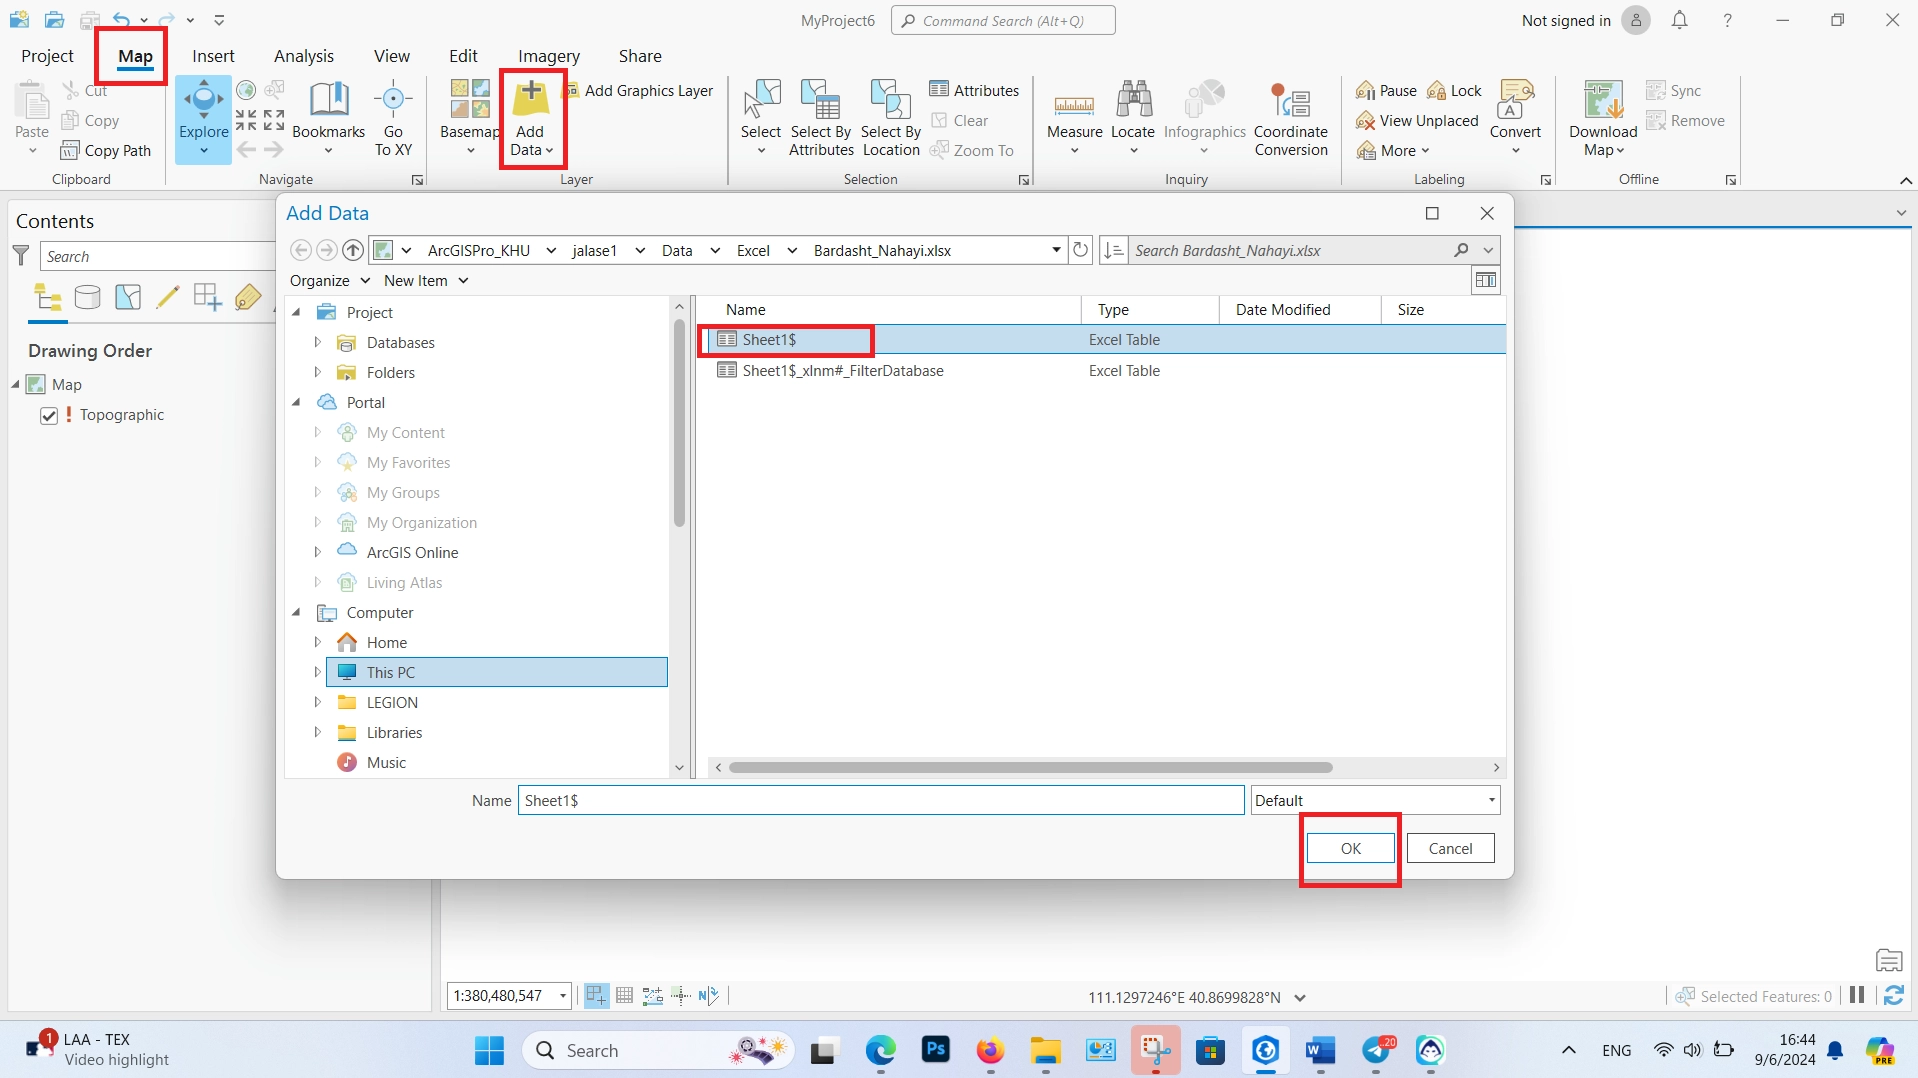Viewport: 1918px width, 1078px height.
Task: Expand the This PC node
Action: [318, 672]
